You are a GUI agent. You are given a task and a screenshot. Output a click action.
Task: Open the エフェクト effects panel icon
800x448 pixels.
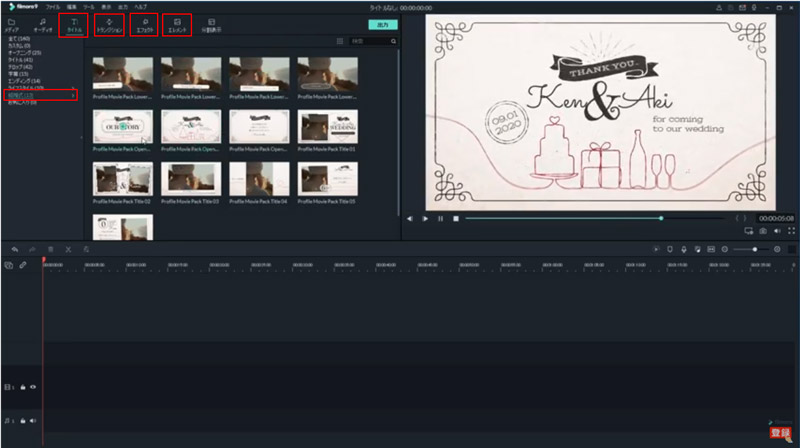click(144, 25)
